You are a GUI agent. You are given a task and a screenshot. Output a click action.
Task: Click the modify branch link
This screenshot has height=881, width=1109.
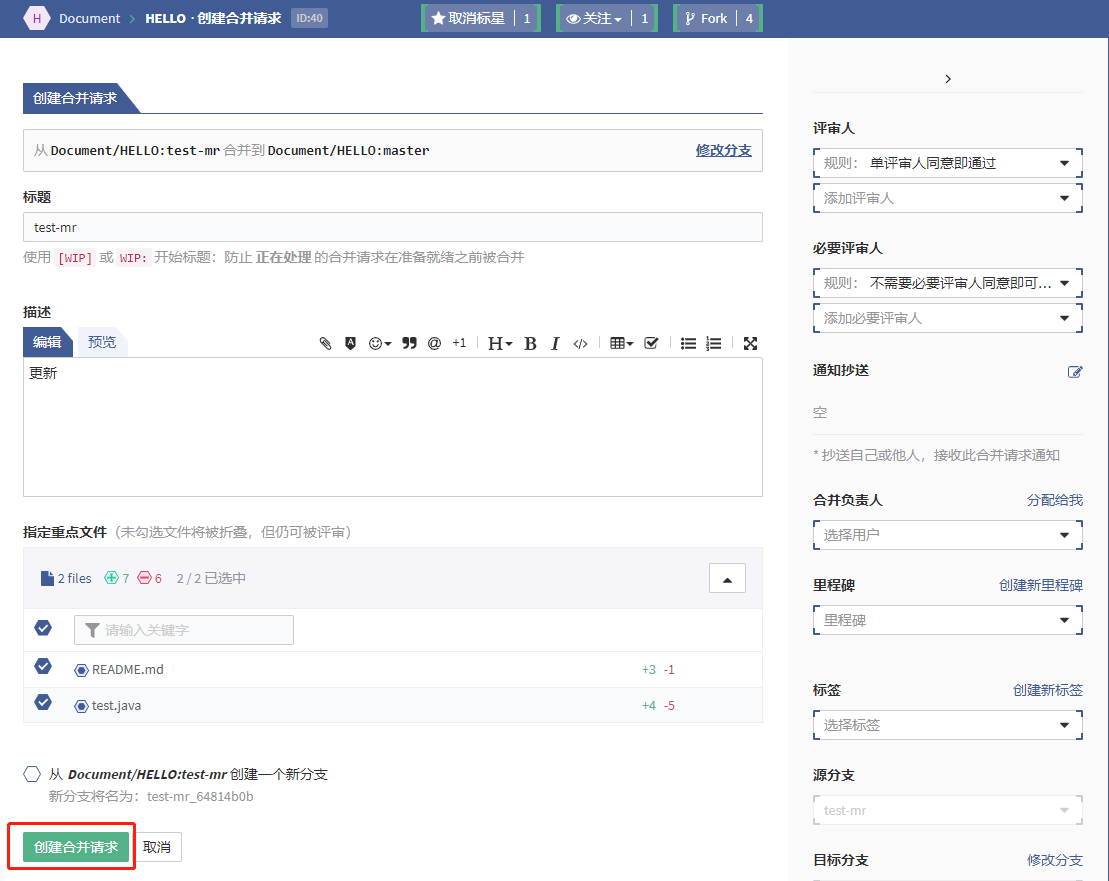(x=723, y=150)
